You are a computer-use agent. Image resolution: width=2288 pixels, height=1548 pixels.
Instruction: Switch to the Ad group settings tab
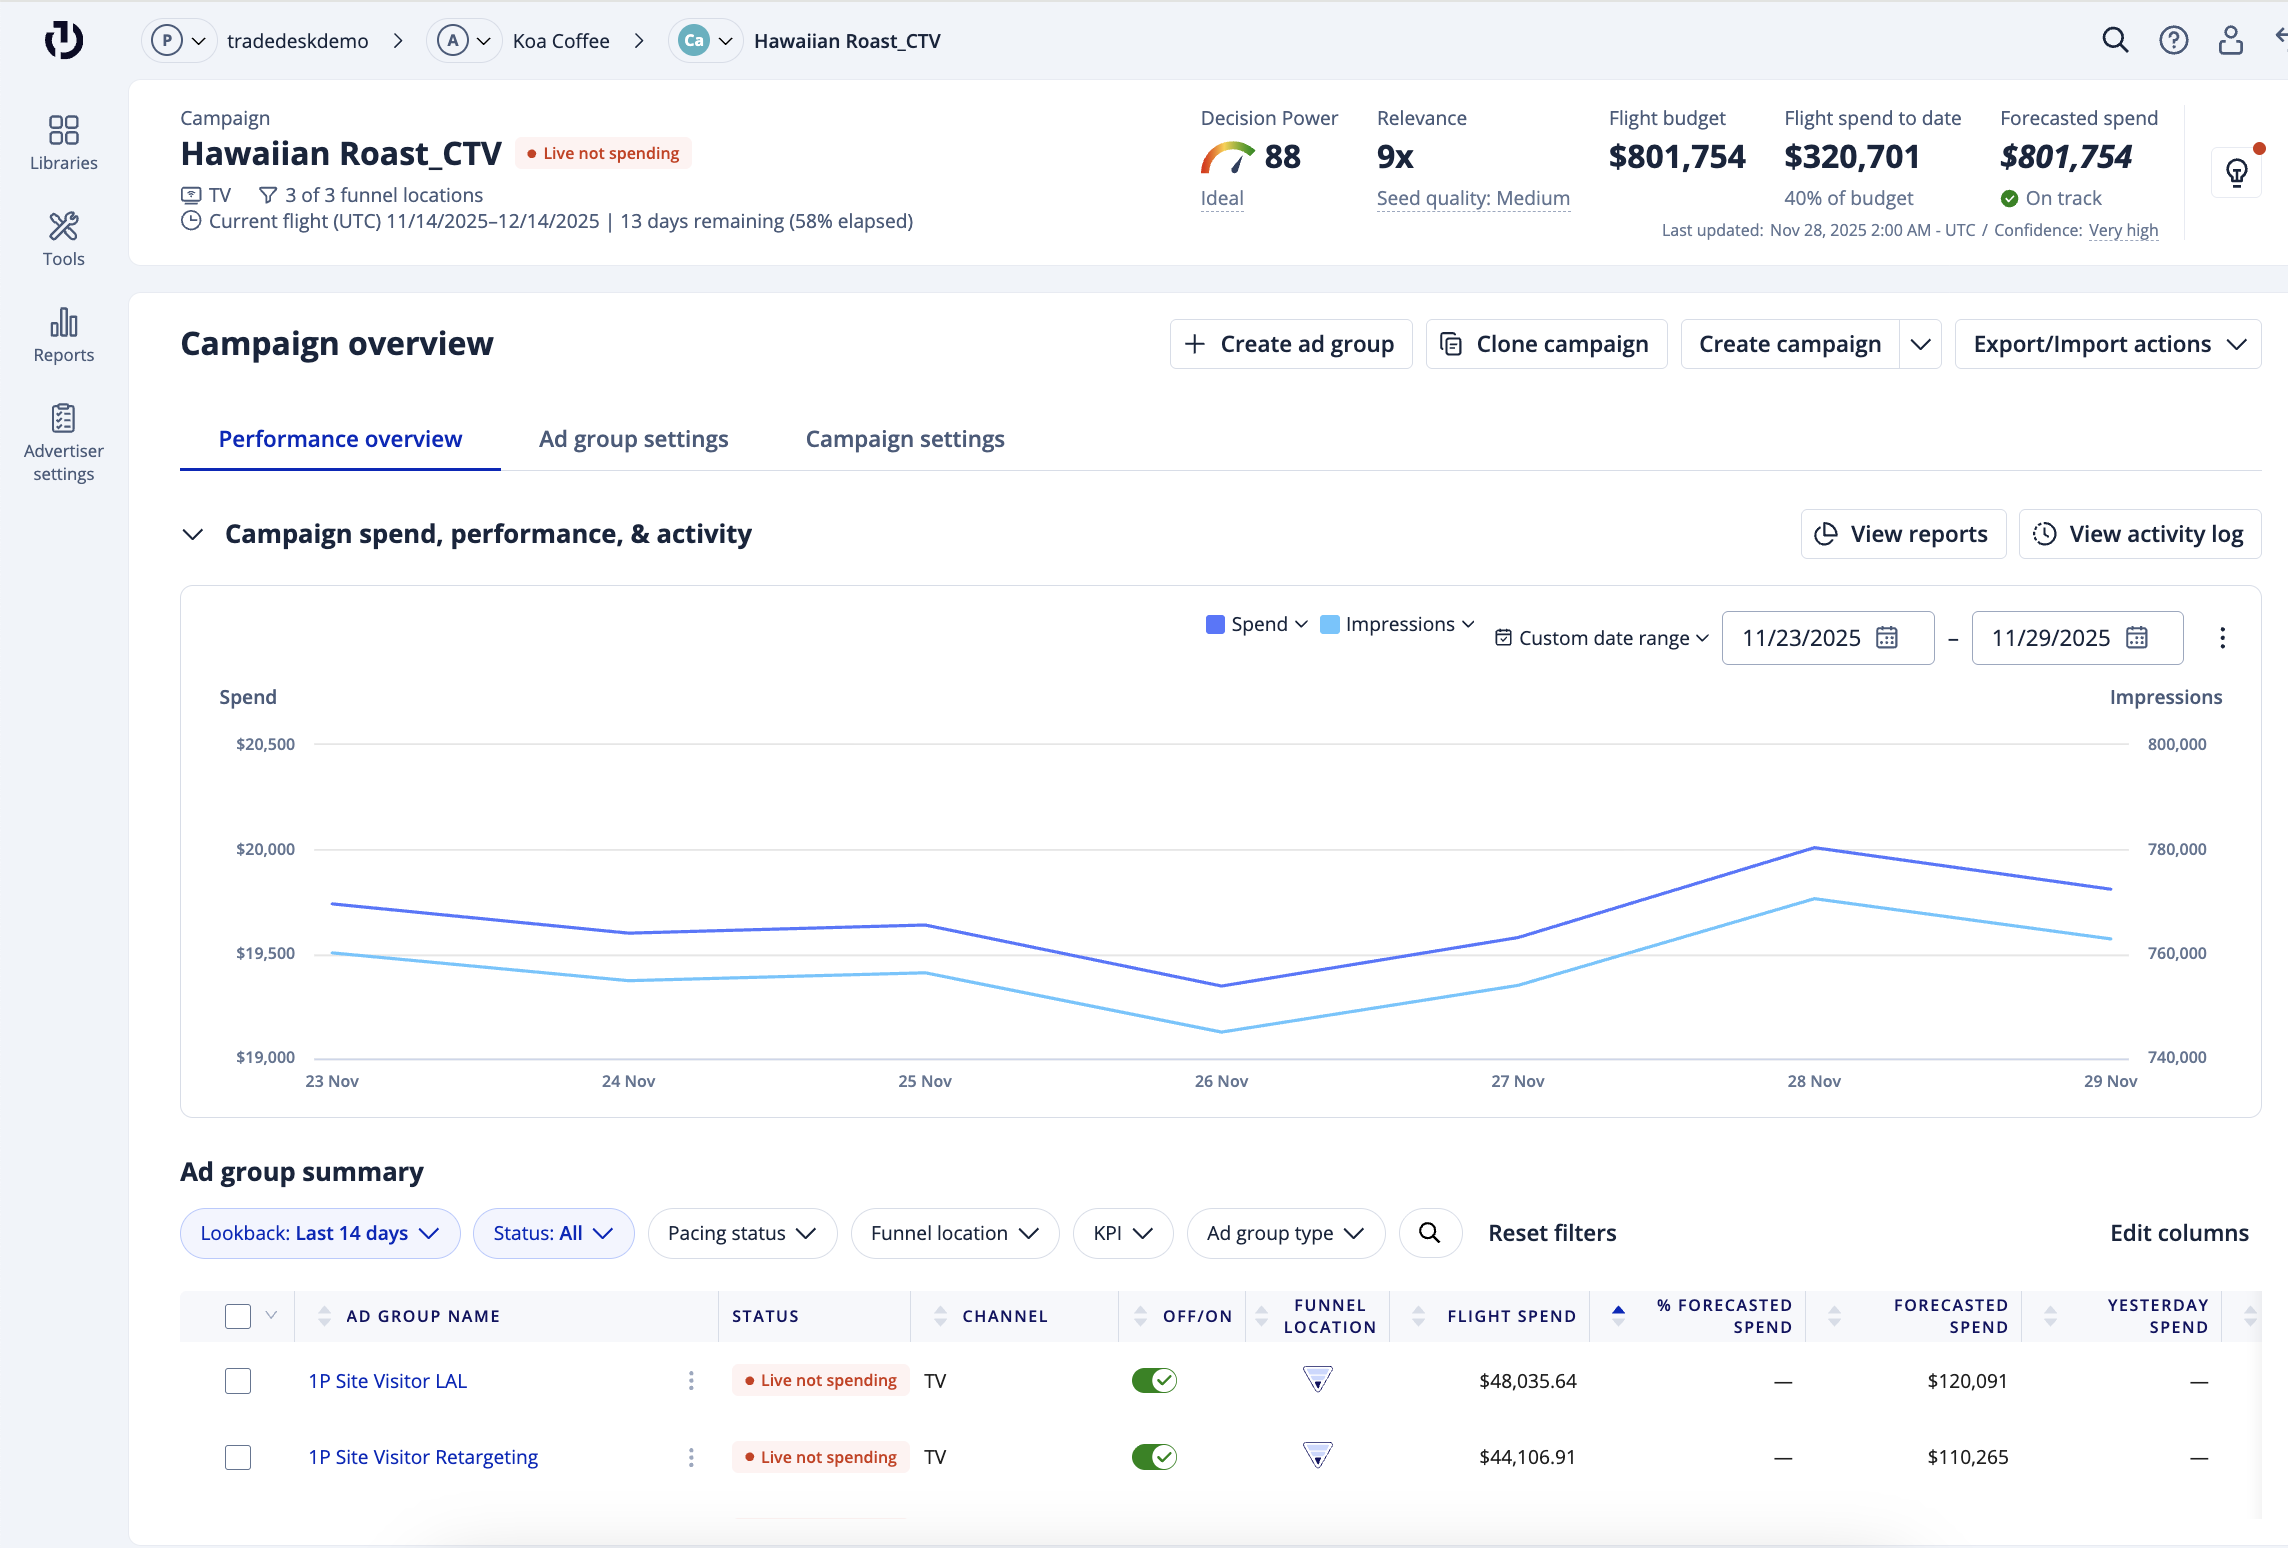pyautogui.click(x=633, y=439)
